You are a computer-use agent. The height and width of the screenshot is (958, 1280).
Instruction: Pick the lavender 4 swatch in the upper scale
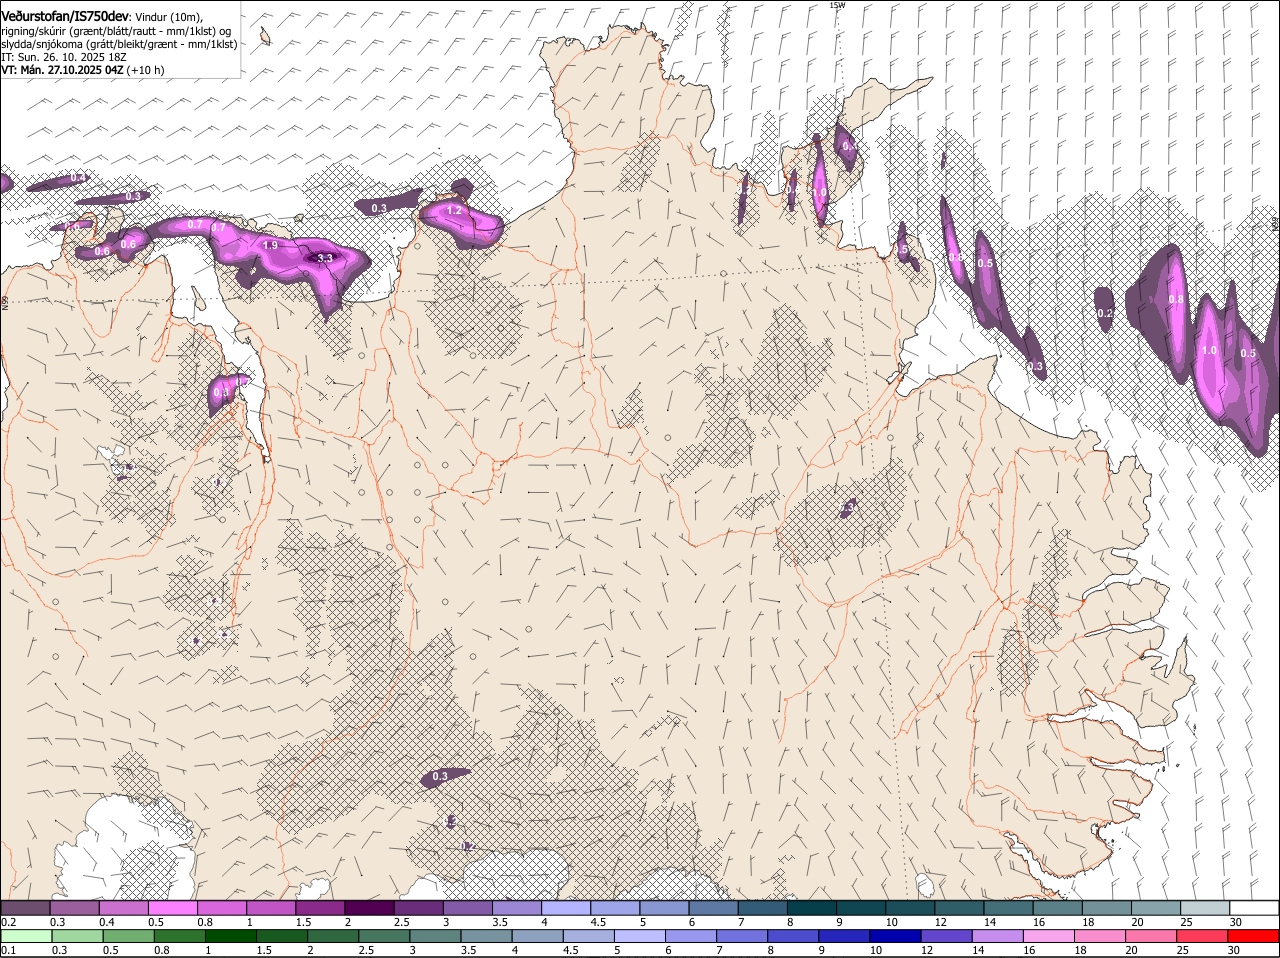(x=566, y=907)
